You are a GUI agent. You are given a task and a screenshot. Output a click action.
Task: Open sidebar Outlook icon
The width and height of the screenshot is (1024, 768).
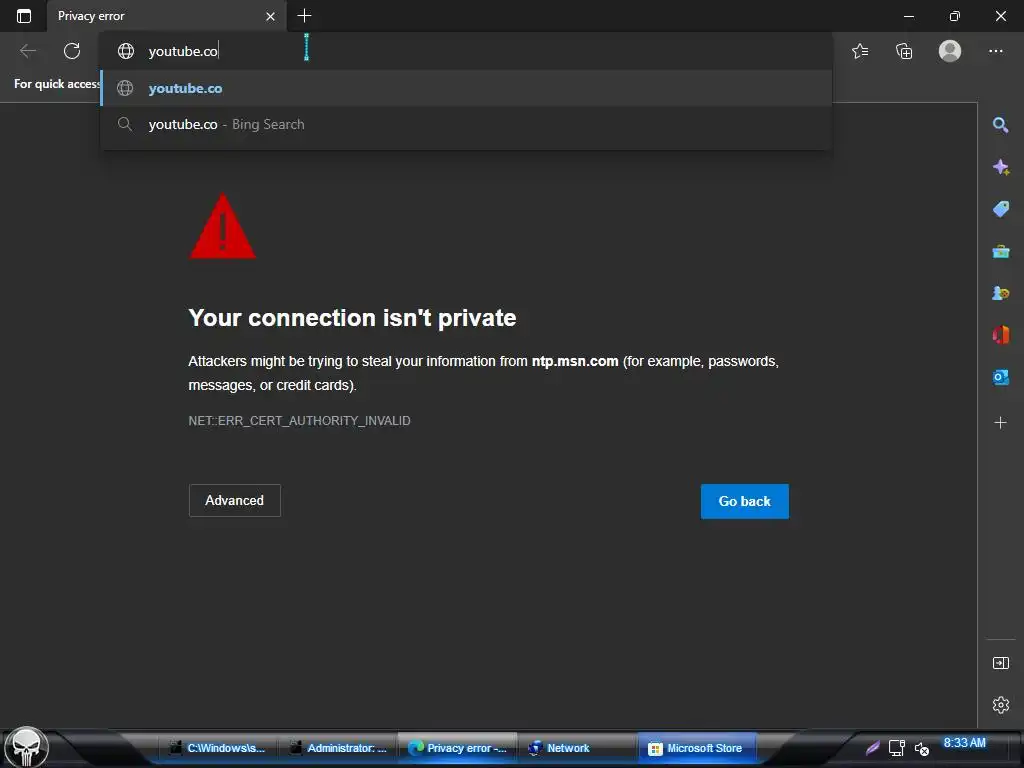[1000, 377]
